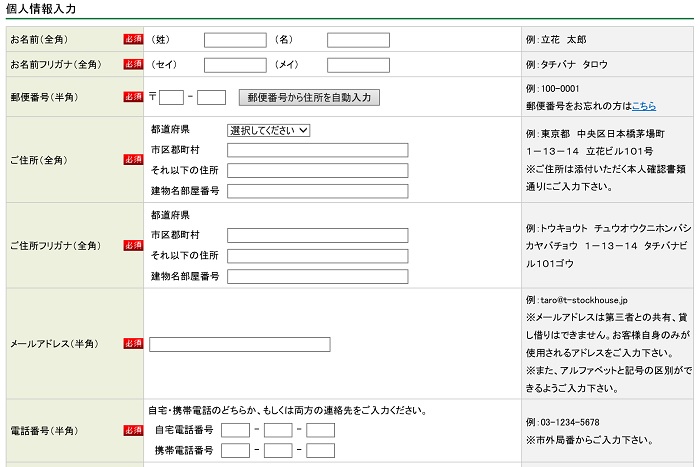Click the ご住所(全角) label

pyautogui.click(x=39, y=160)
